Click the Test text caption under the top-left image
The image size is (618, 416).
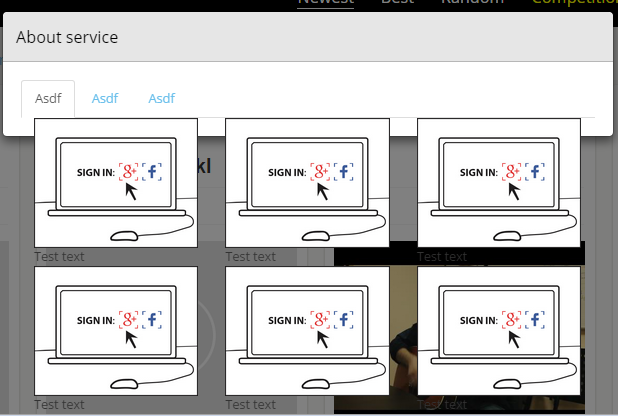coord(59,257)
